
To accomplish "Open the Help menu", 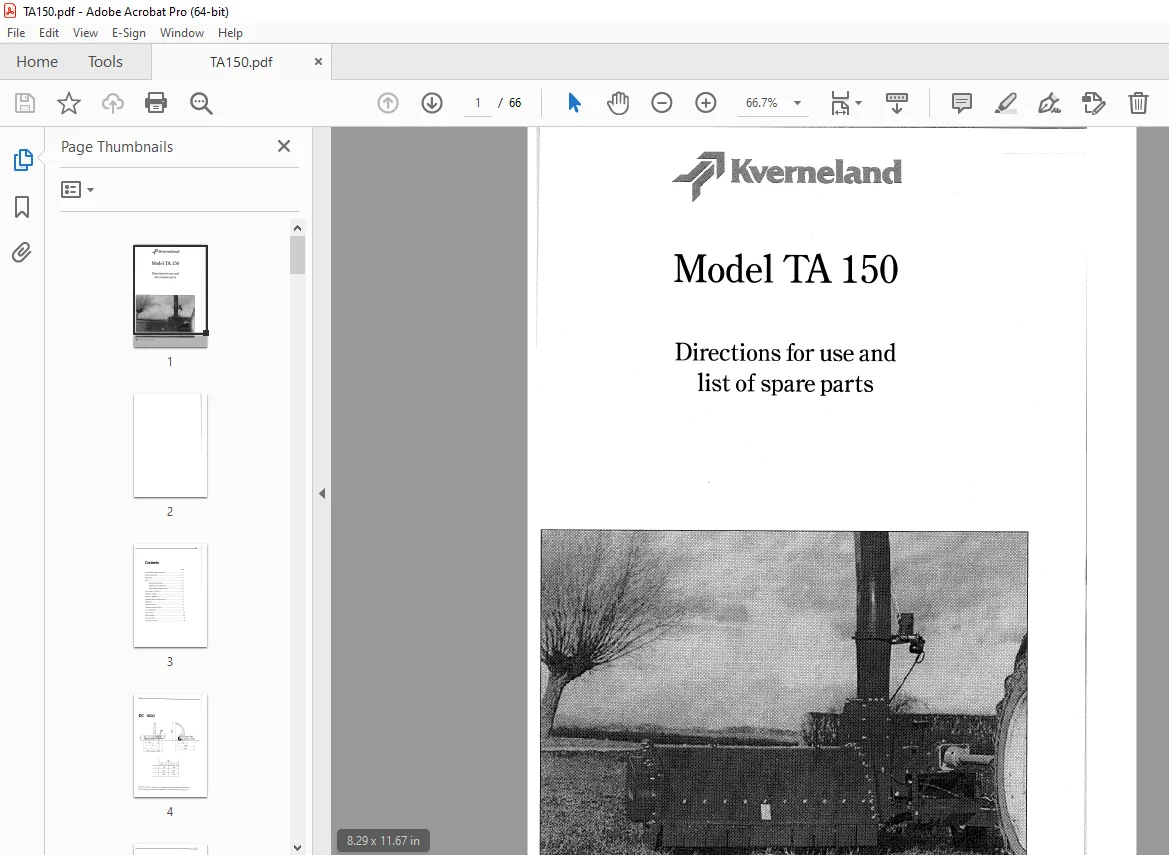I will click(x=230, y=33).
